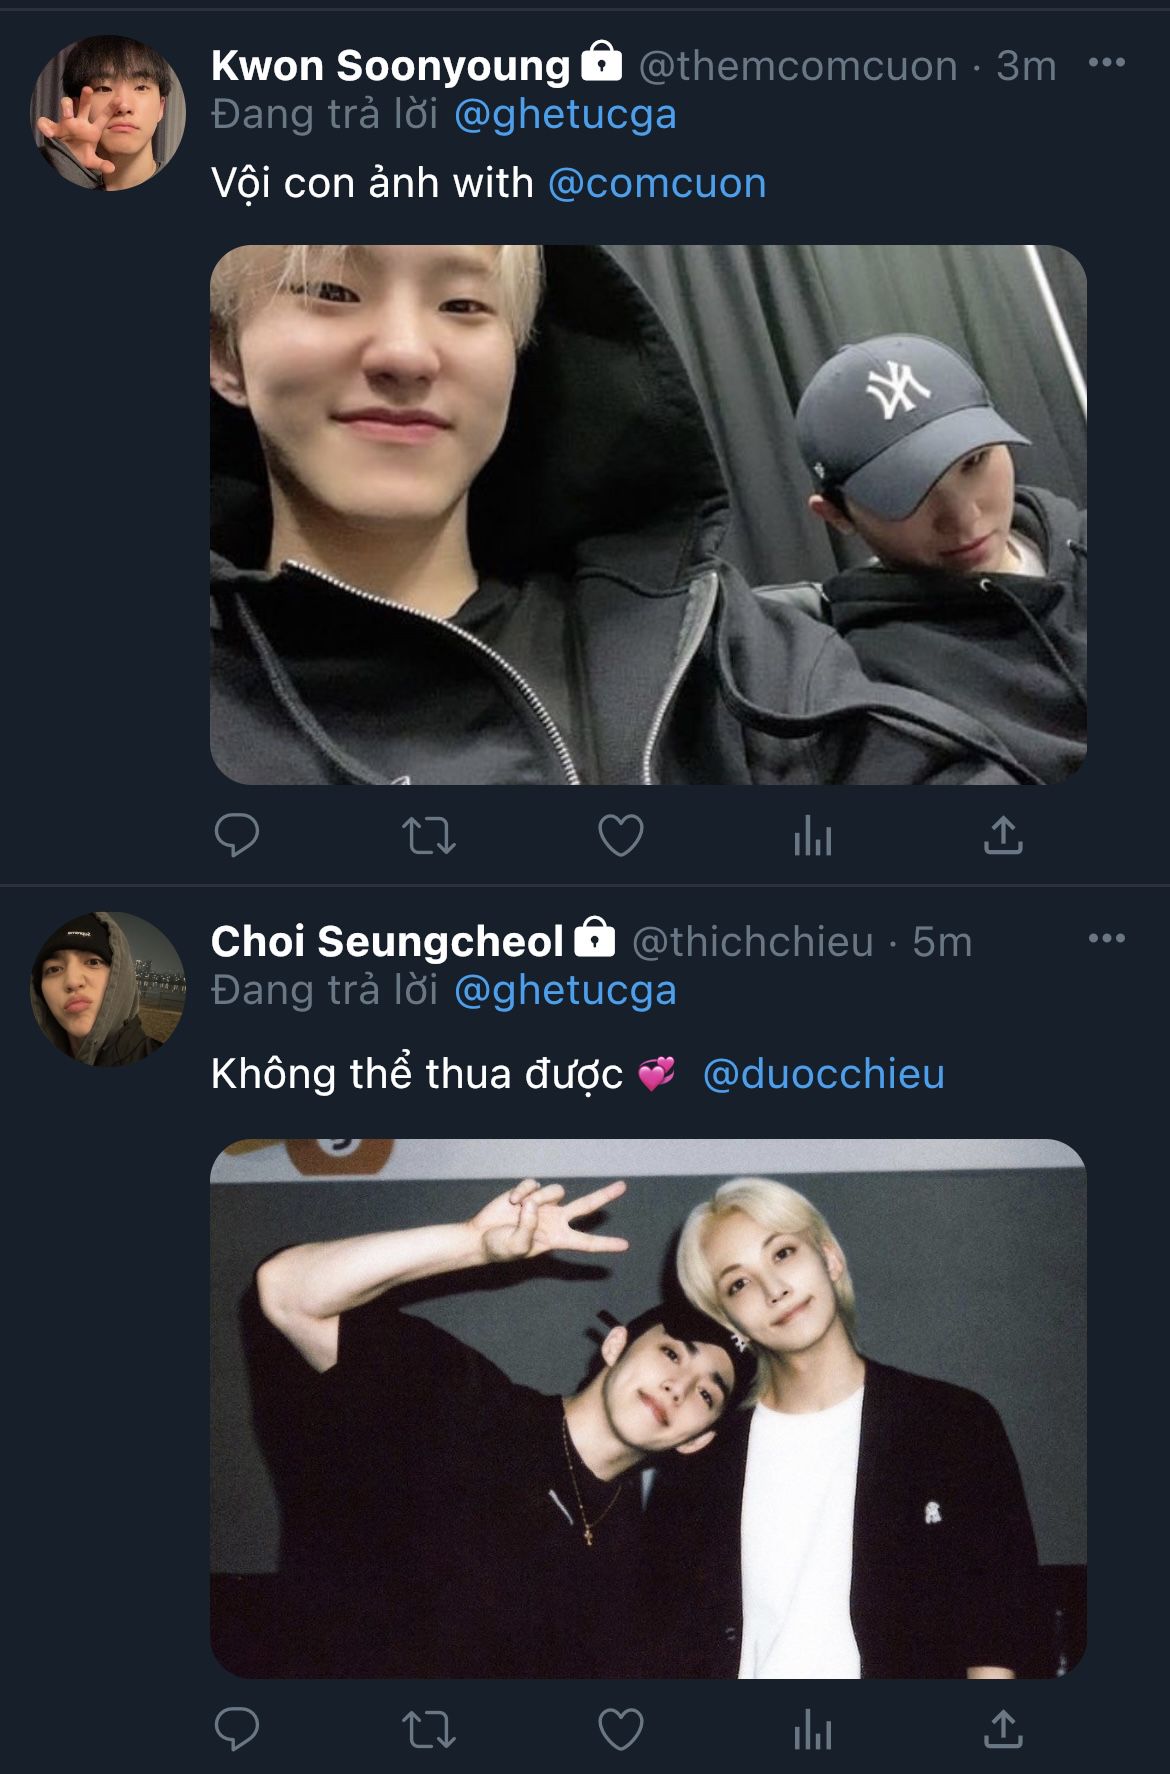Screen dimensions: 1170x1774
Task: Open @ghetucga link in Kwon Soonyoung's reply
Action: click(x=565, y=115)
